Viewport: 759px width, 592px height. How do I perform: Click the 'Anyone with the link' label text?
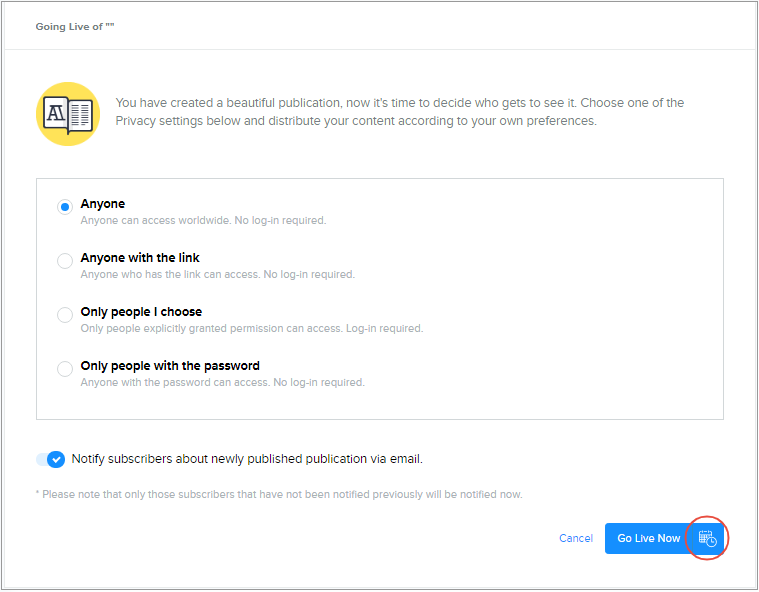click(140, 258)
